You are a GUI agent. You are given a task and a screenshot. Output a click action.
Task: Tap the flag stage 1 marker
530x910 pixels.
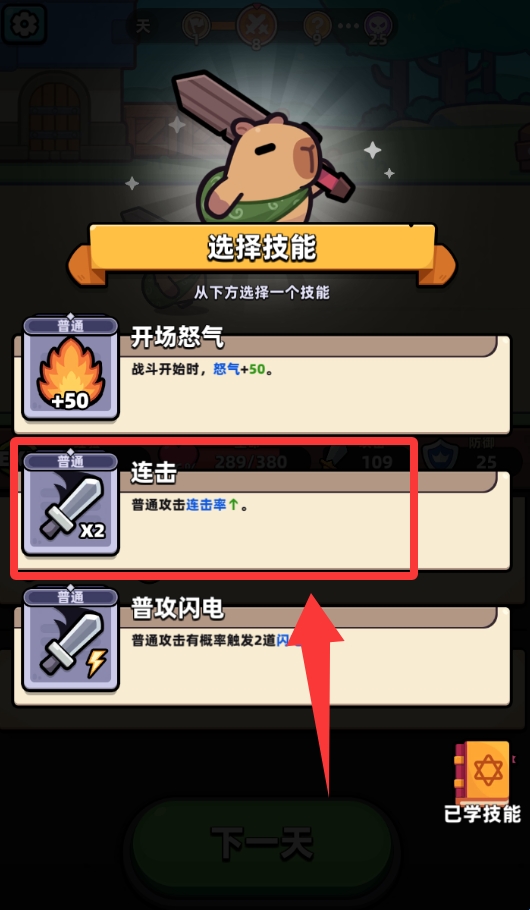pos(196,26)
